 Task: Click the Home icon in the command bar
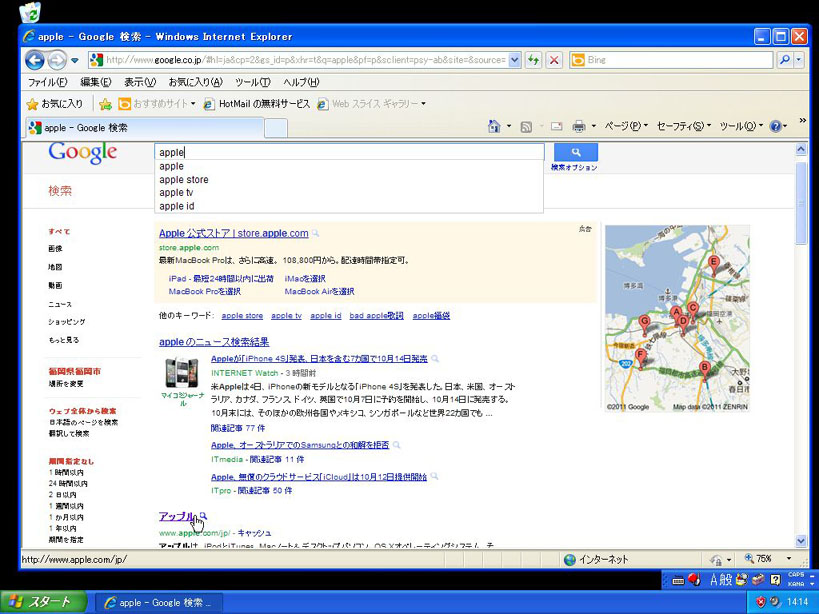494,126
